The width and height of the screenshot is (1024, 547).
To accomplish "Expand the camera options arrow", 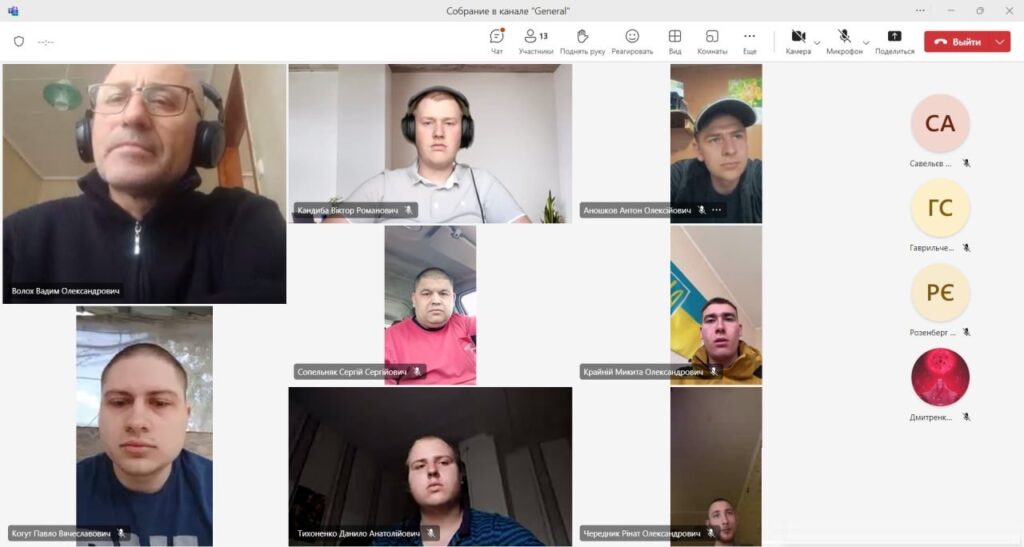I will (817, 43).
